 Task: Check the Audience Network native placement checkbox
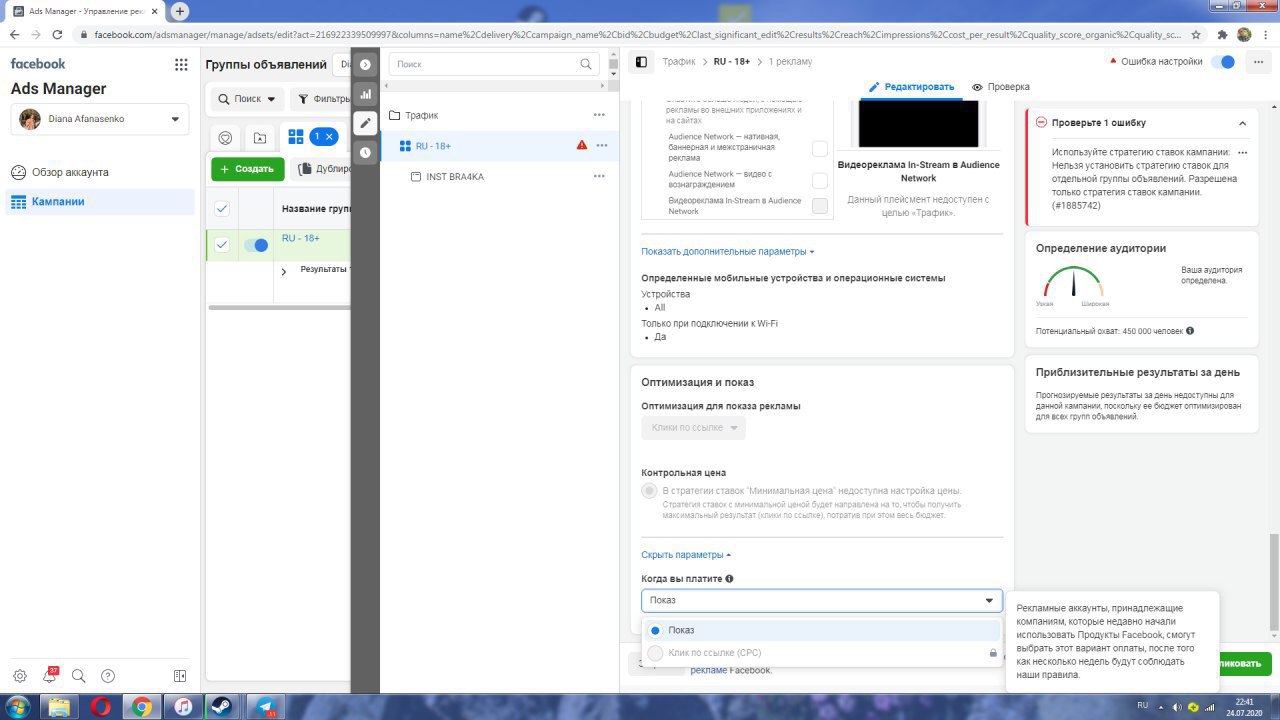pyautogui.click(x=820, y=148)
